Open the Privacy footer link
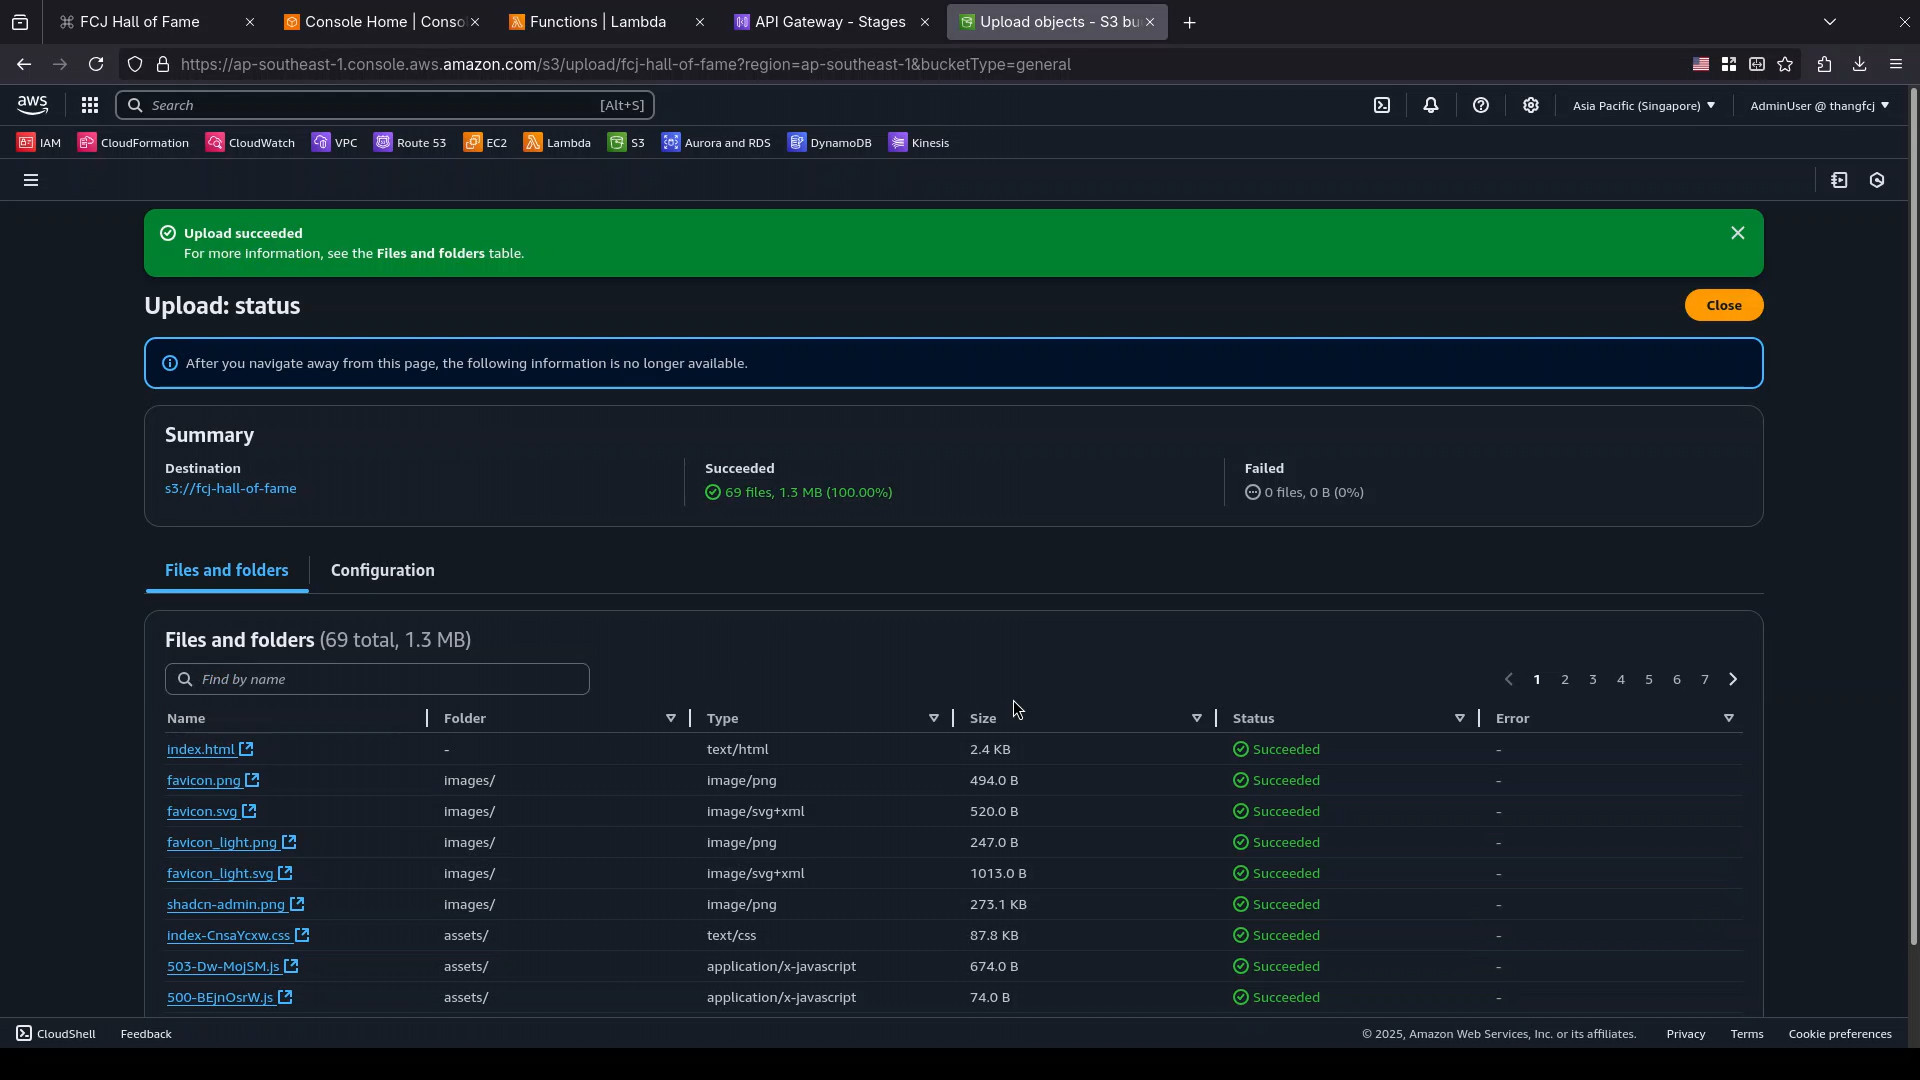1920x1080 pixels. (1686, 1034)
